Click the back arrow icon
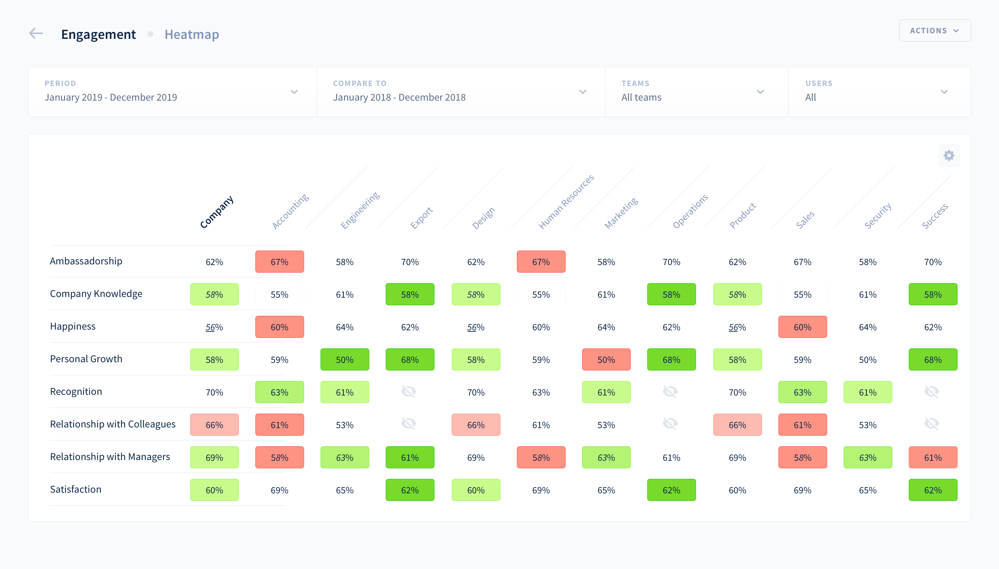Viewport: 999px width, 569px height. pos(36,34)
